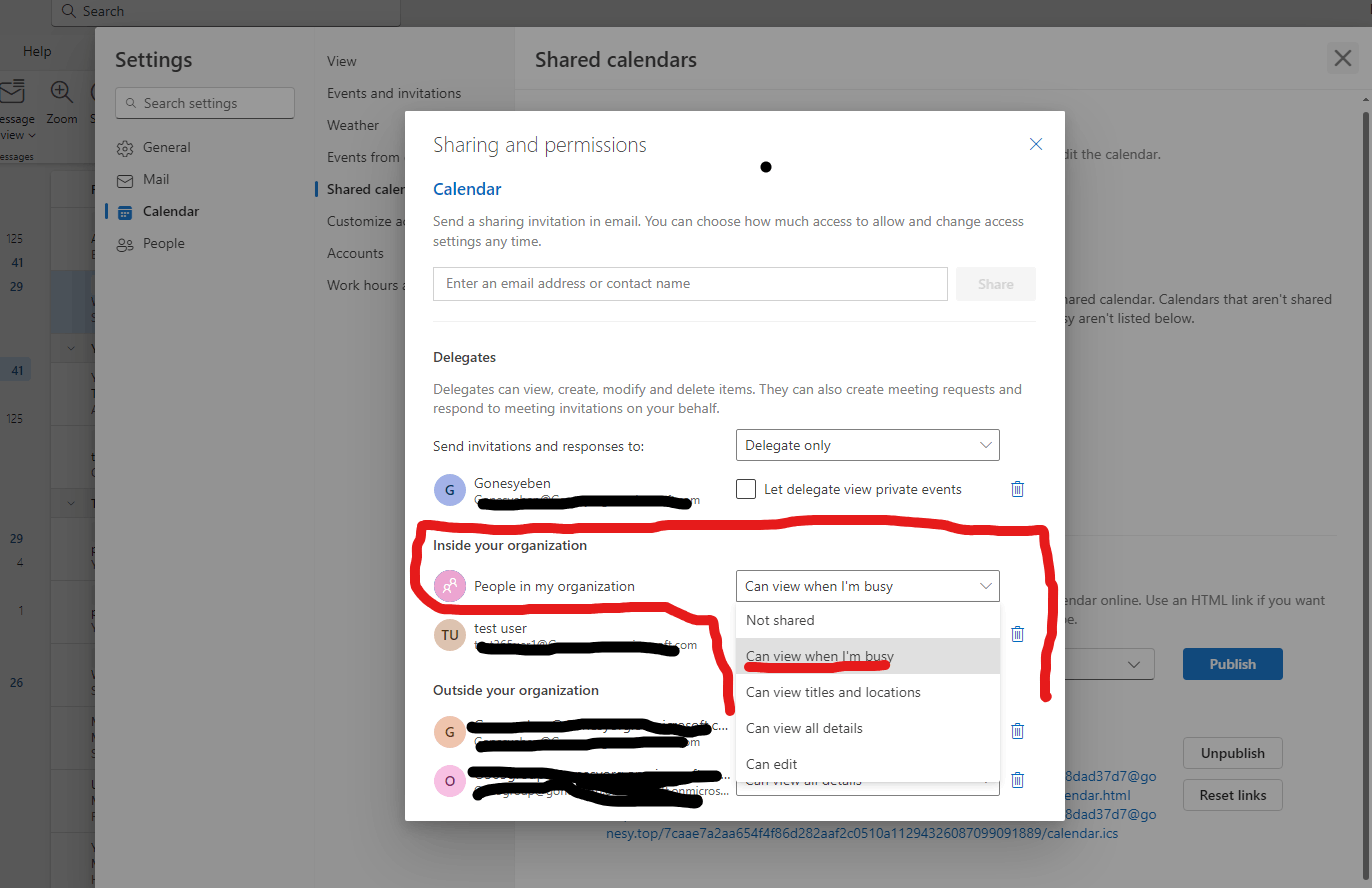This screenshot has width=1372, height=888.
Task: Close the Sharing and permissions dialog
Action: click(x=1036, y=144)
